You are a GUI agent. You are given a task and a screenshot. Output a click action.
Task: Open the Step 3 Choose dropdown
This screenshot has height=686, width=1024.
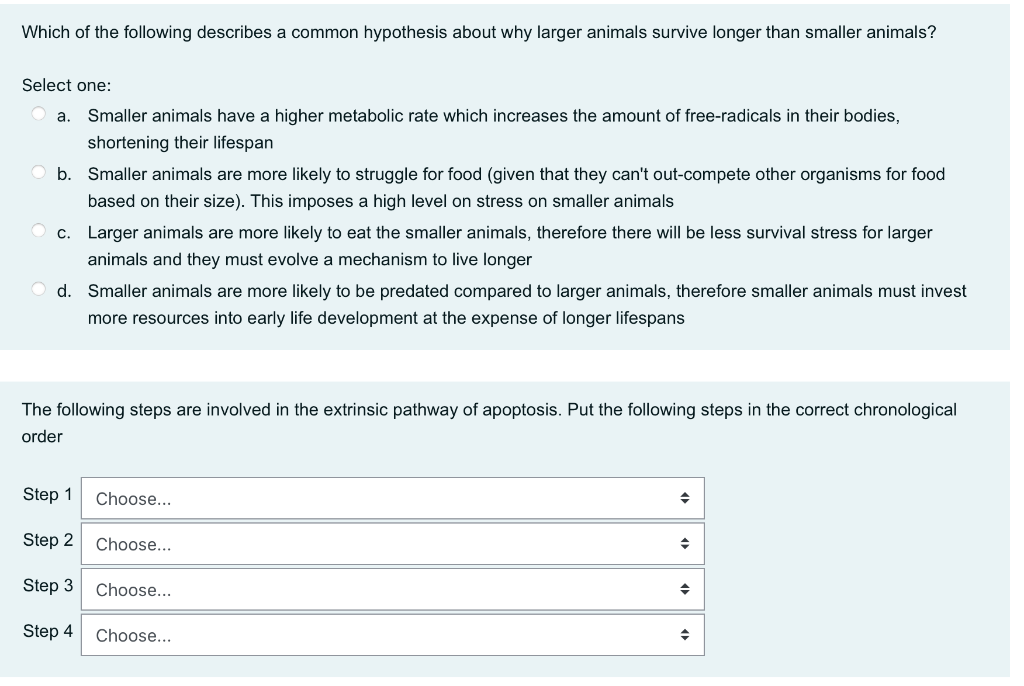coord(390,589)
